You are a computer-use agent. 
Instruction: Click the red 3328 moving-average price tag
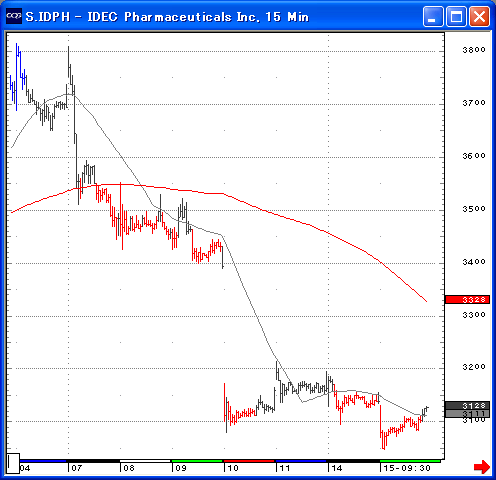pos(467,300)
